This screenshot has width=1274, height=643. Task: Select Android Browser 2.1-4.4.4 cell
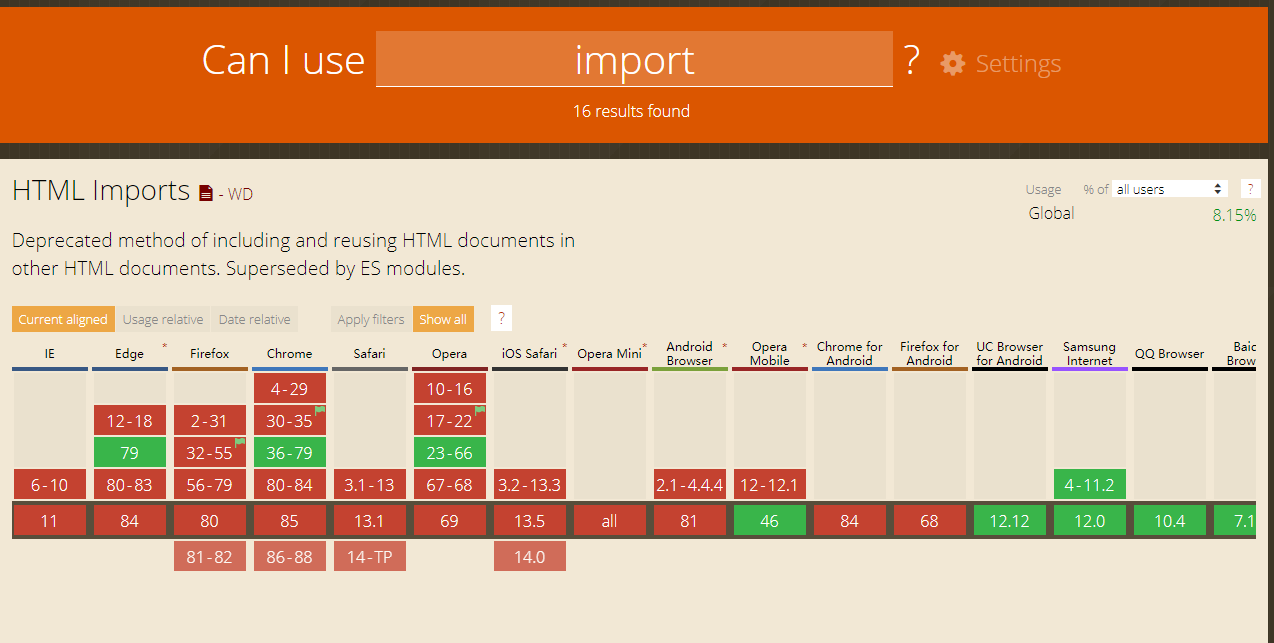click(690, 485)
